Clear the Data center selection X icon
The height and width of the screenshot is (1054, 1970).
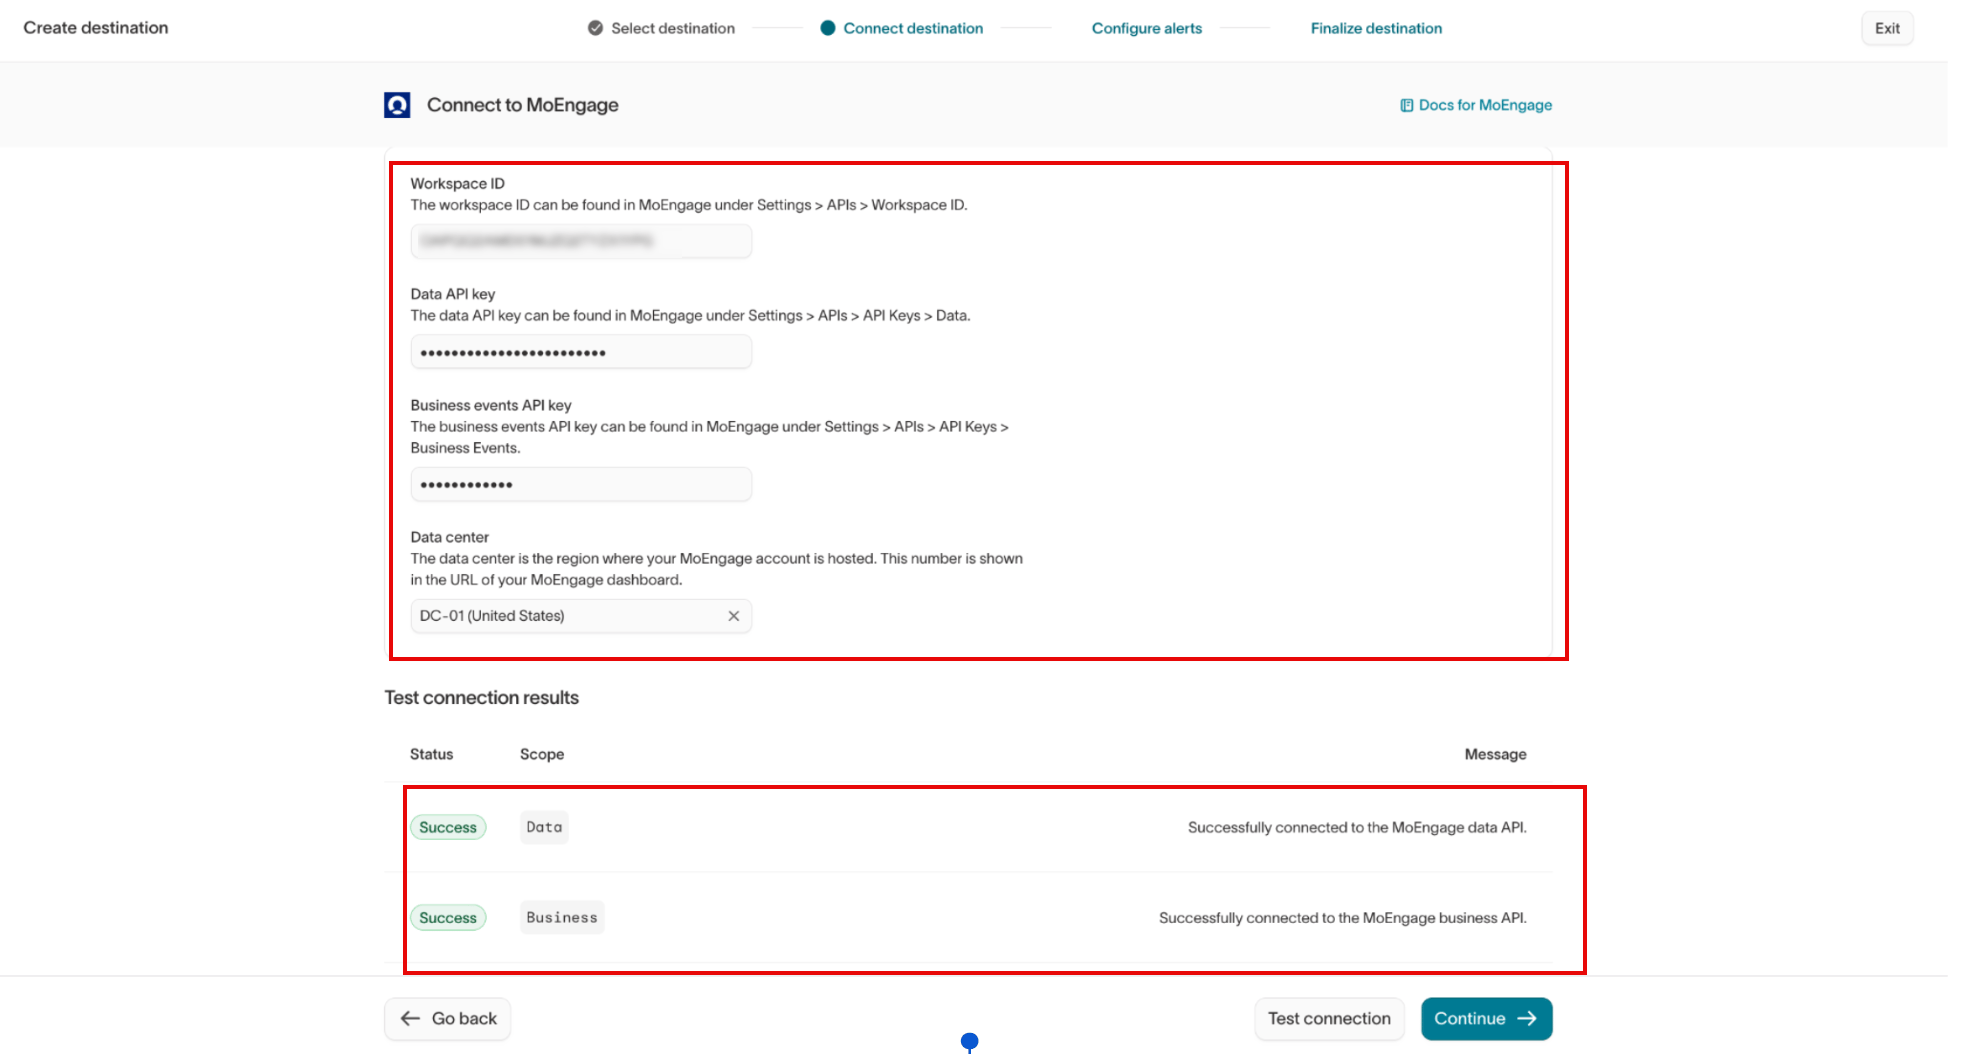click(734, 616)
